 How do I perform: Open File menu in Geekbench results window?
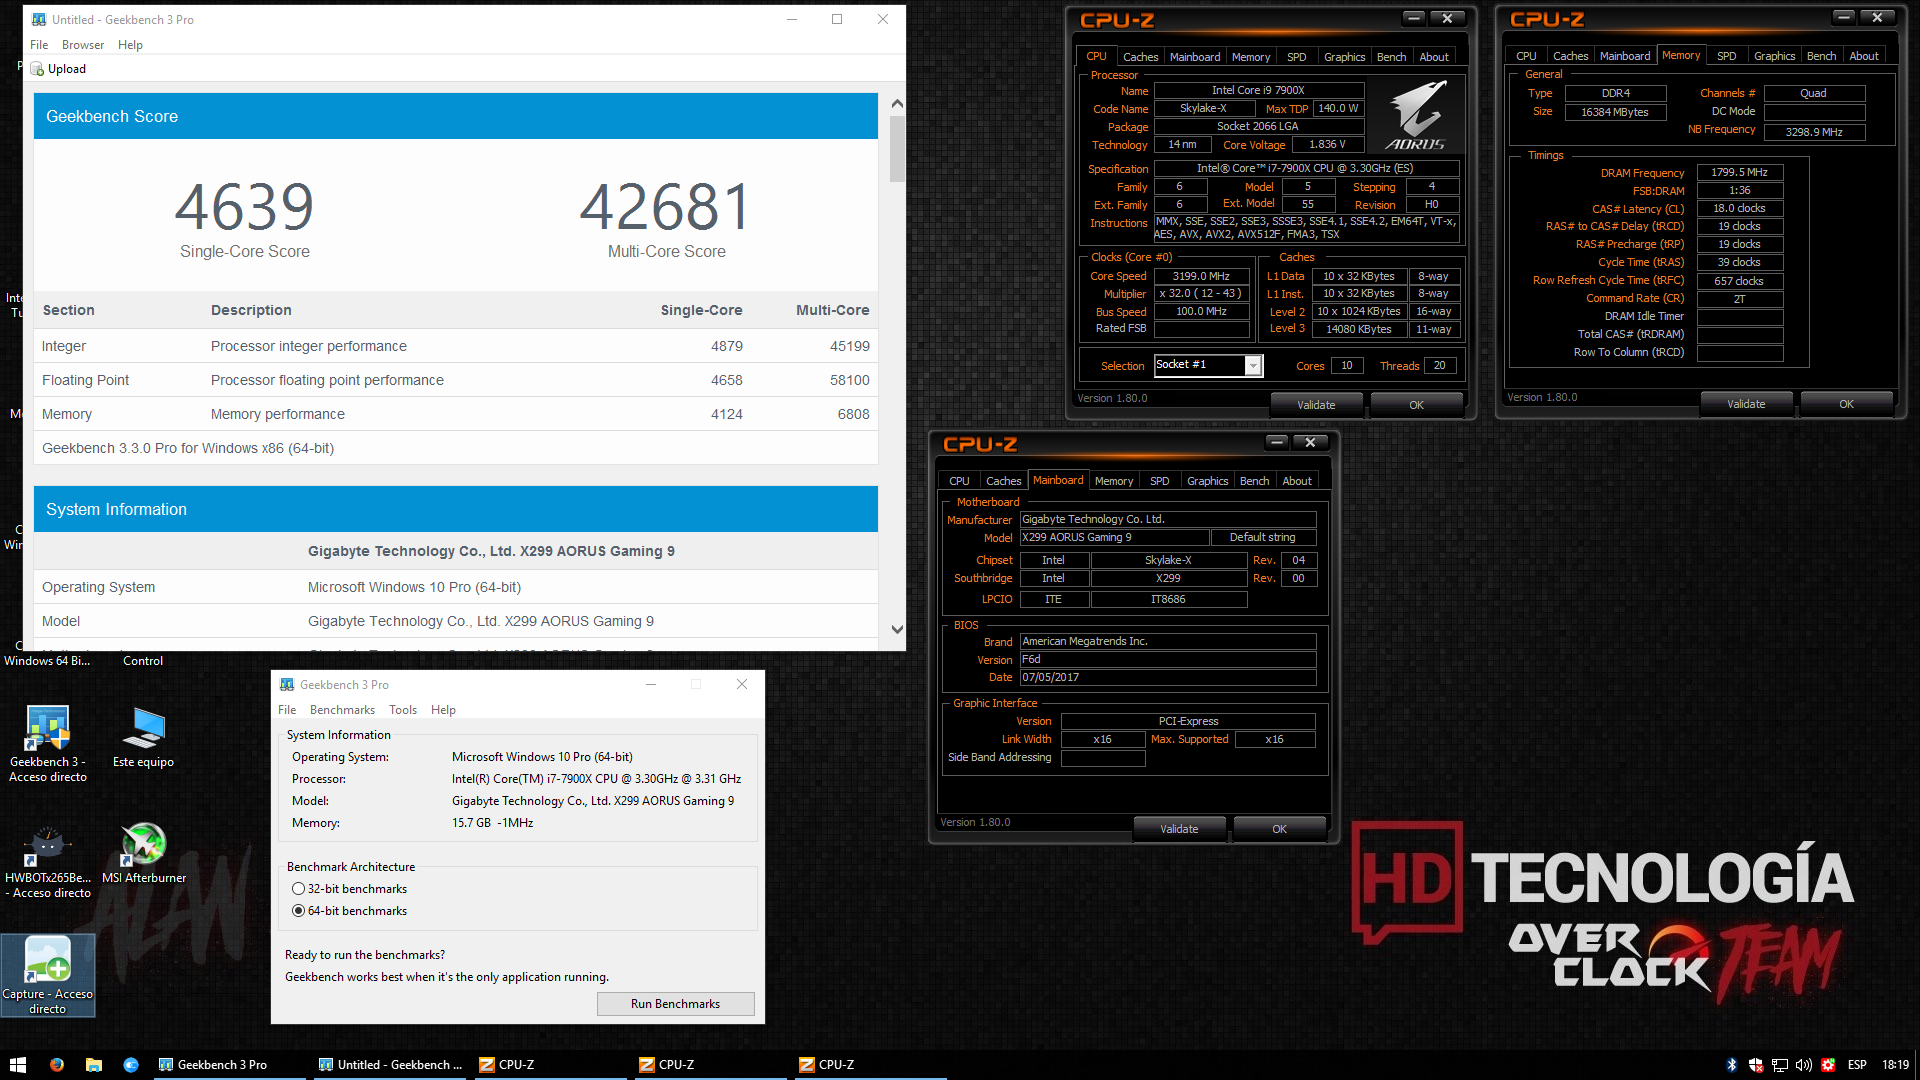(x=39, y=45)
